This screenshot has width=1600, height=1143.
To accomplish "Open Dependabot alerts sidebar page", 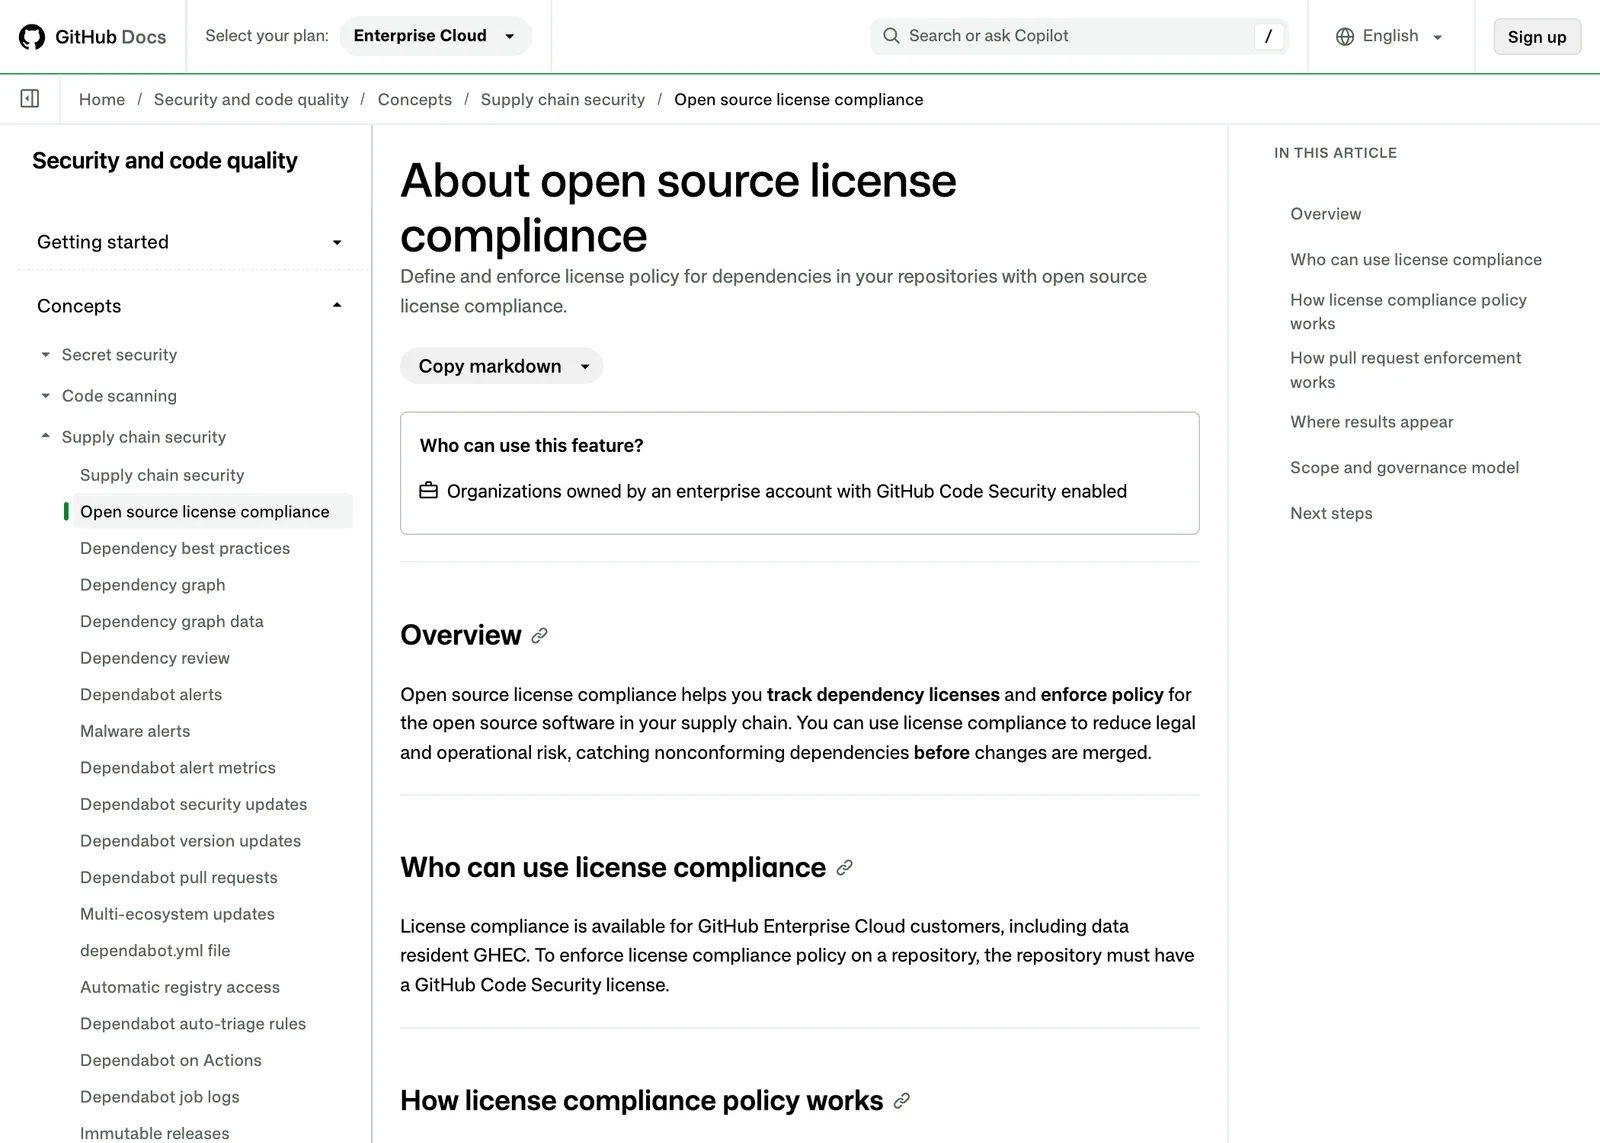I will coord(151,694).
